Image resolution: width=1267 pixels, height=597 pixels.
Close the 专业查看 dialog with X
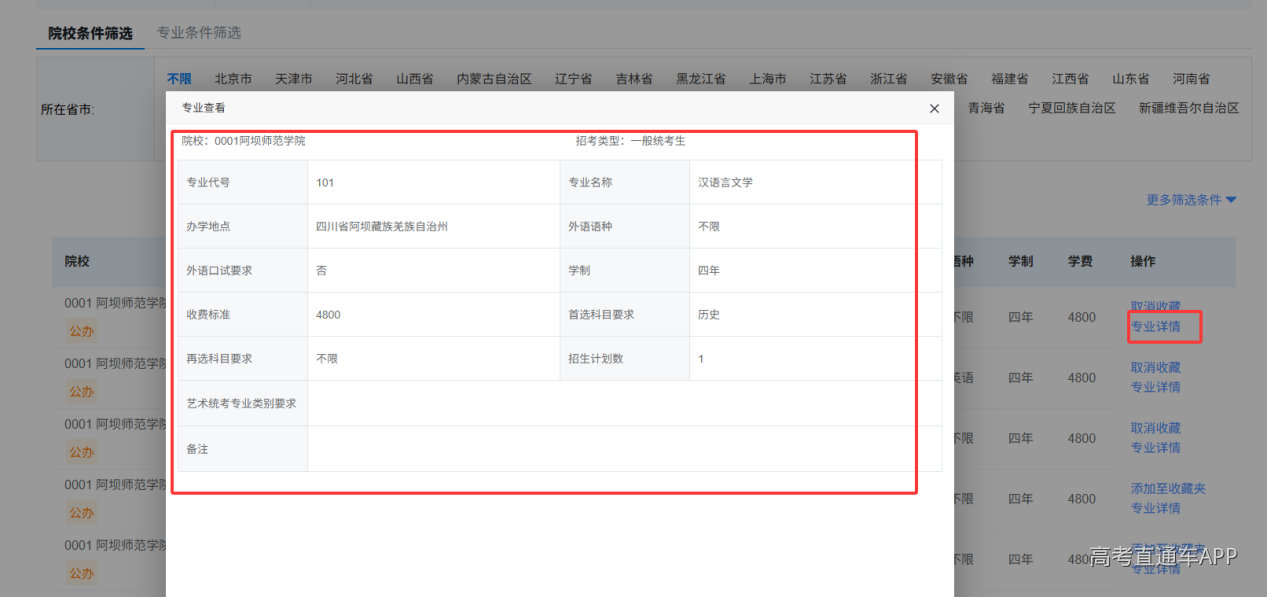(x=934, y=108)
